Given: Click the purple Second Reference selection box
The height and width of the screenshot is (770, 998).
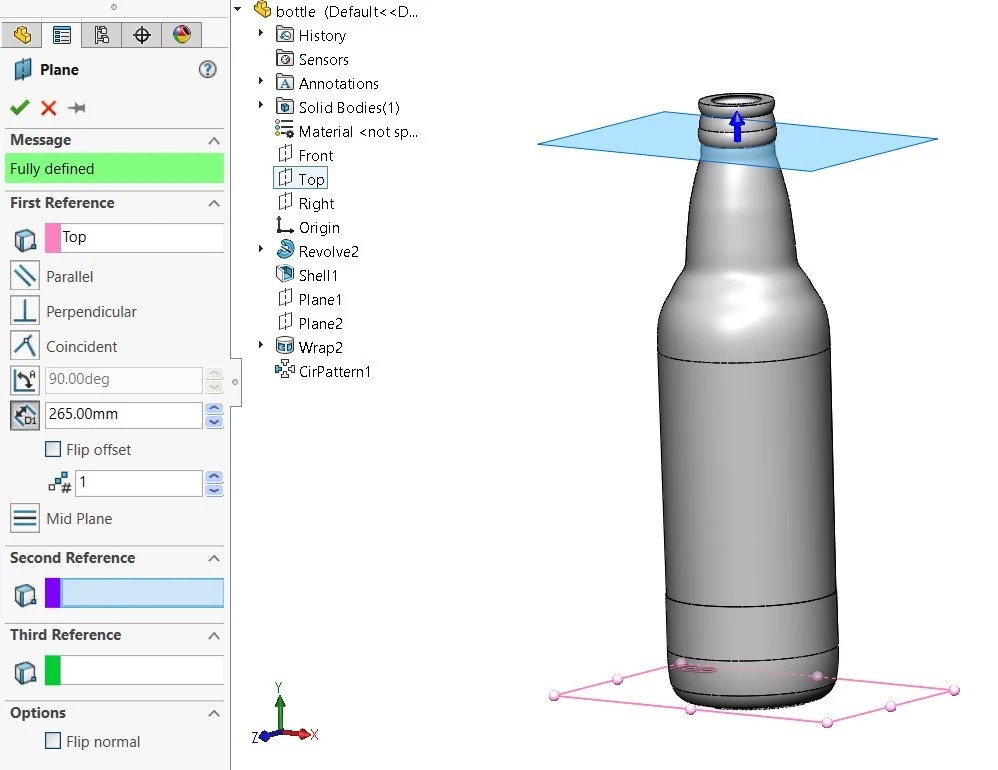Looking at the screenshot, I should point(134,592).
